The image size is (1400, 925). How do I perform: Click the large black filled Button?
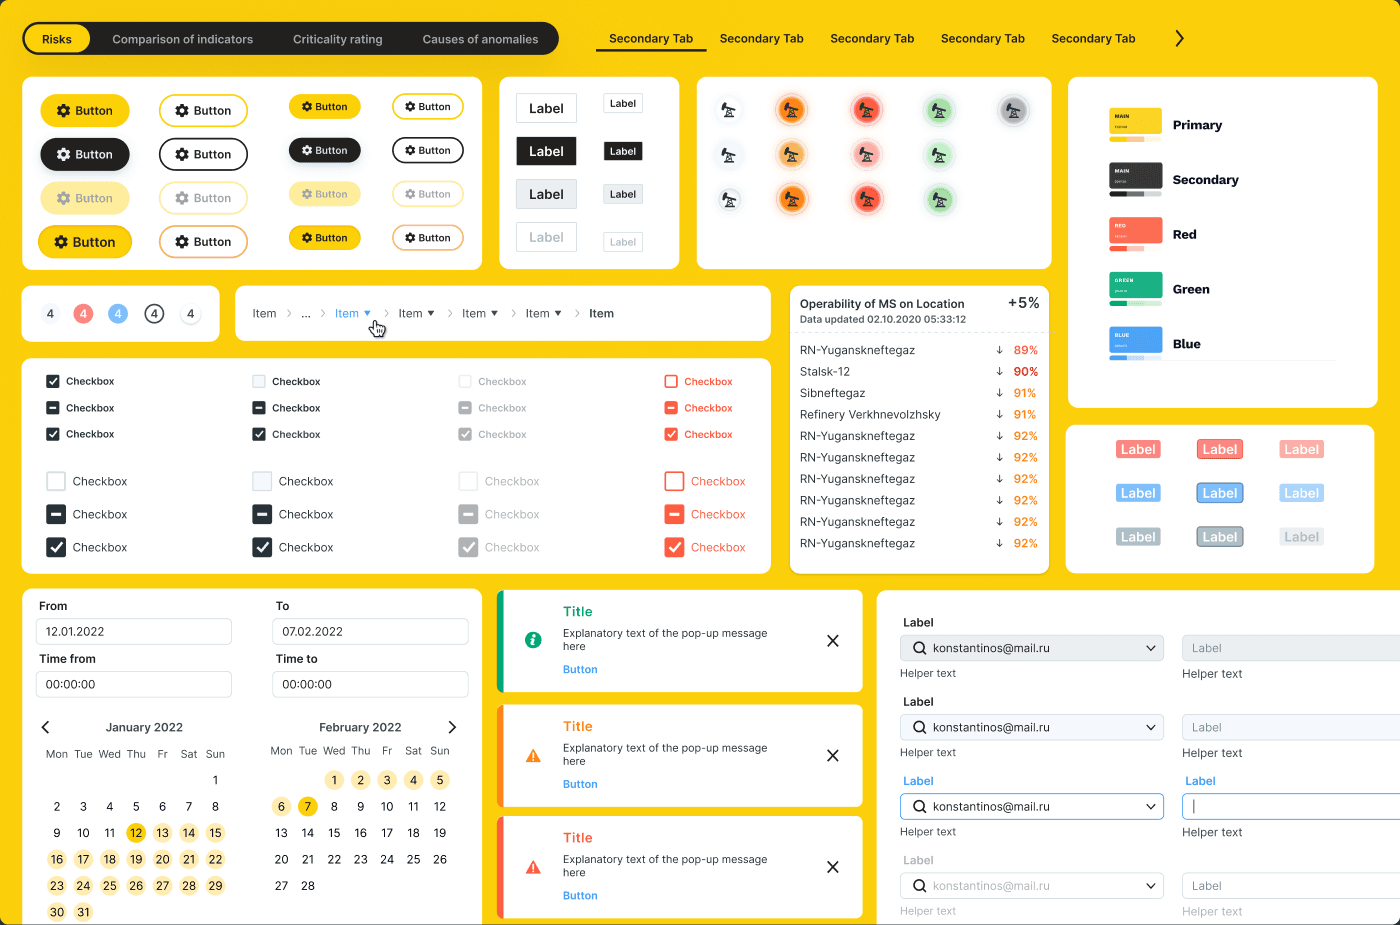tap(85, 154)
